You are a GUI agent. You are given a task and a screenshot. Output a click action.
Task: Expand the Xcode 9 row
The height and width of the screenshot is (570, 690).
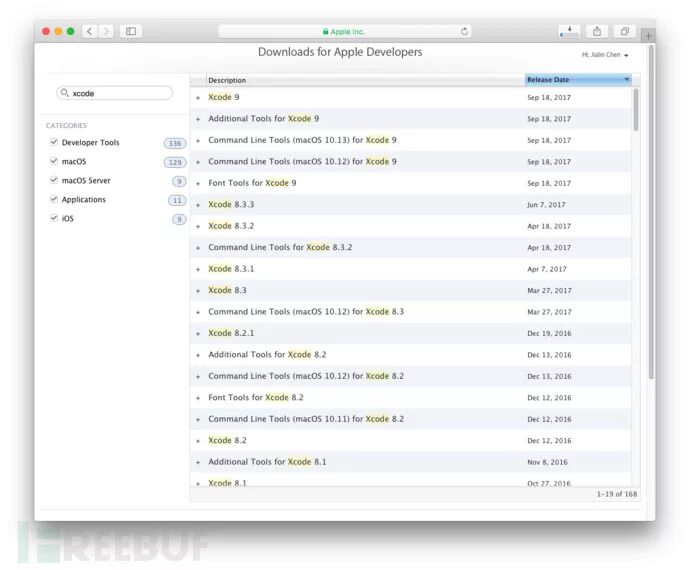198,98
